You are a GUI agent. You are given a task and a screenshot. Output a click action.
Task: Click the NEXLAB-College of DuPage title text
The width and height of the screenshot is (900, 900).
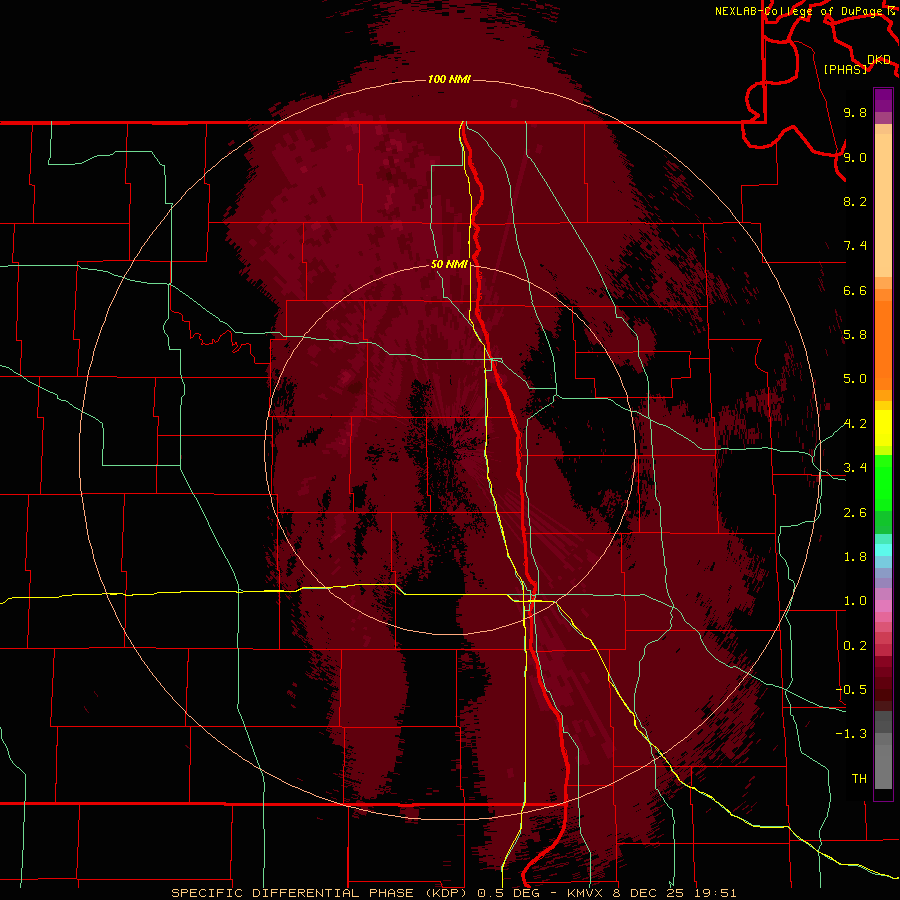801,11
